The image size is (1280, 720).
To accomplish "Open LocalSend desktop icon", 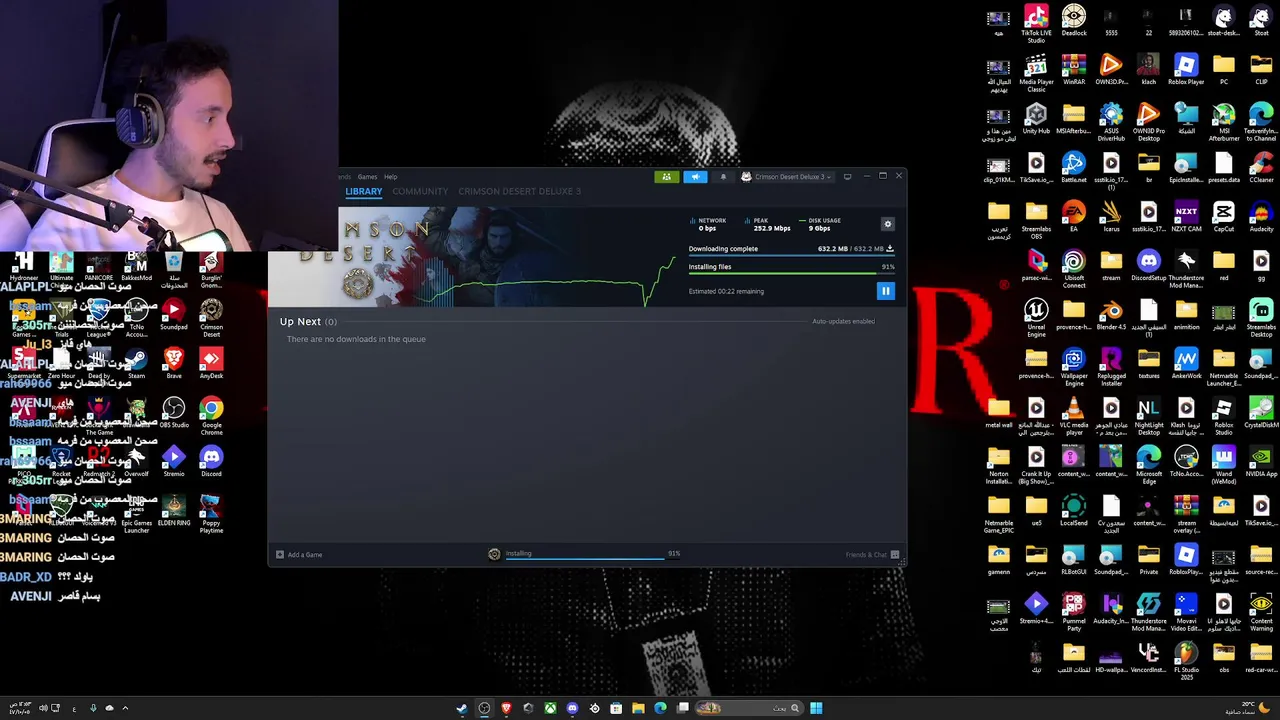I will pos(1074,512).
